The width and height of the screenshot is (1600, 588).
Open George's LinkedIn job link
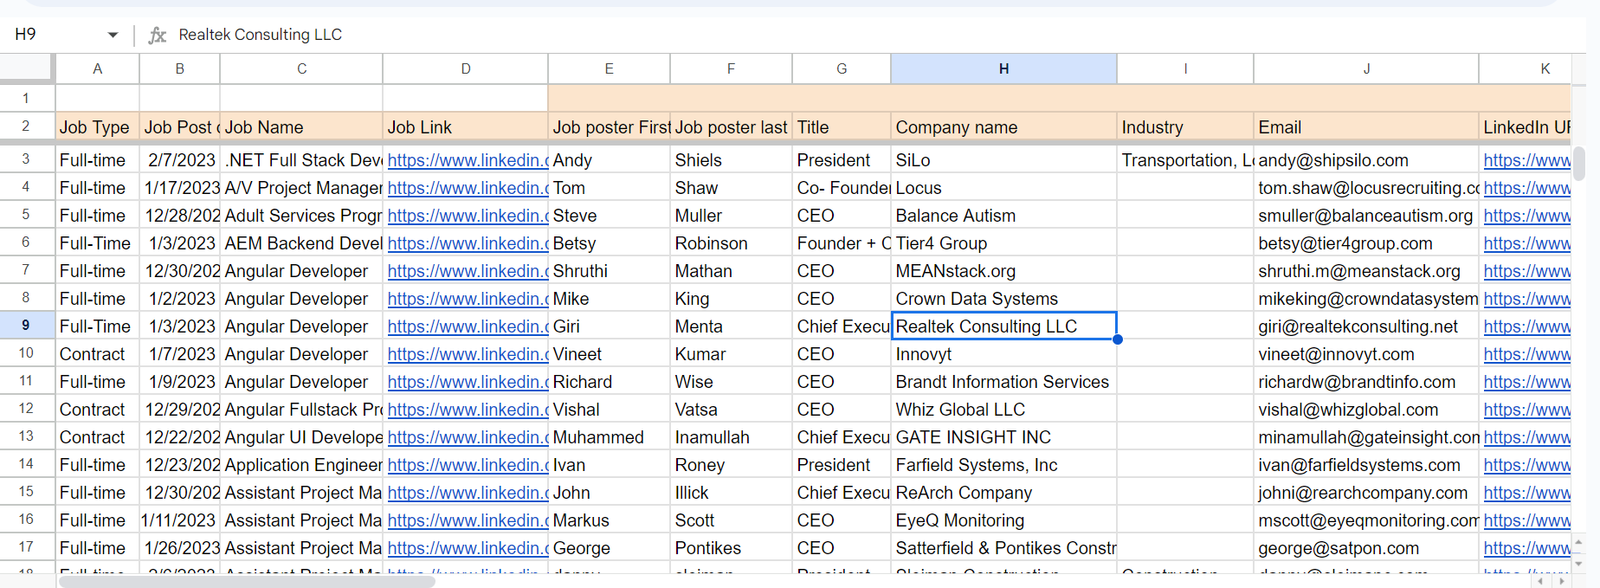click(x=467, y=548)
